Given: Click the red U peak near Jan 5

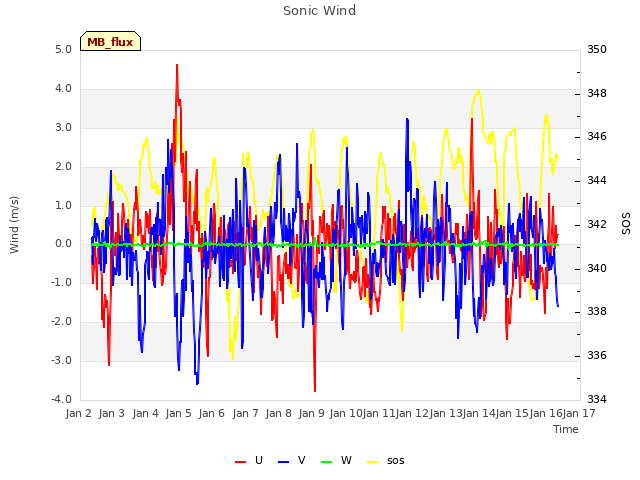Looking at the screenshot, I should (x=177, y=65).
